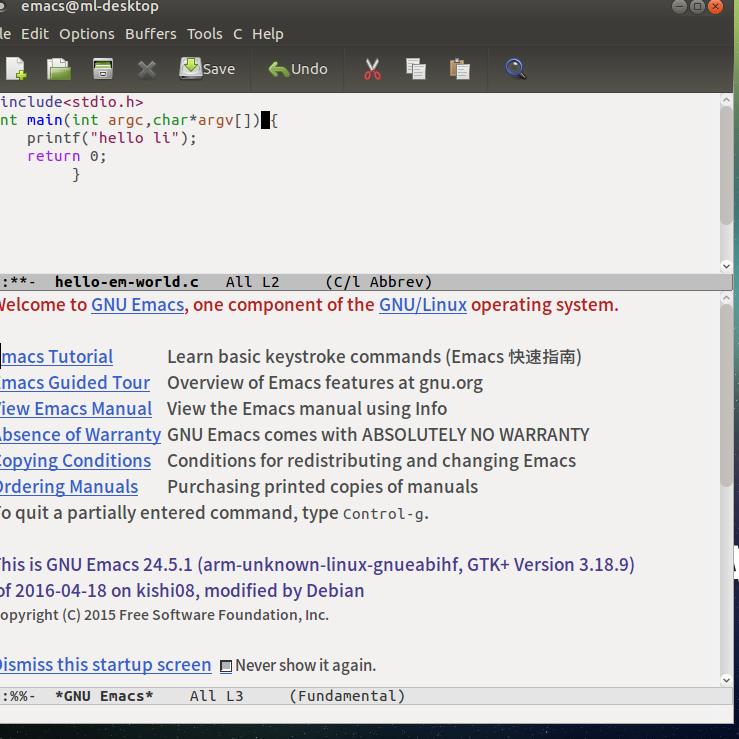Open the directory browser drawer icon
Viewport: 739px width, 739px height.
coord(102,69)
